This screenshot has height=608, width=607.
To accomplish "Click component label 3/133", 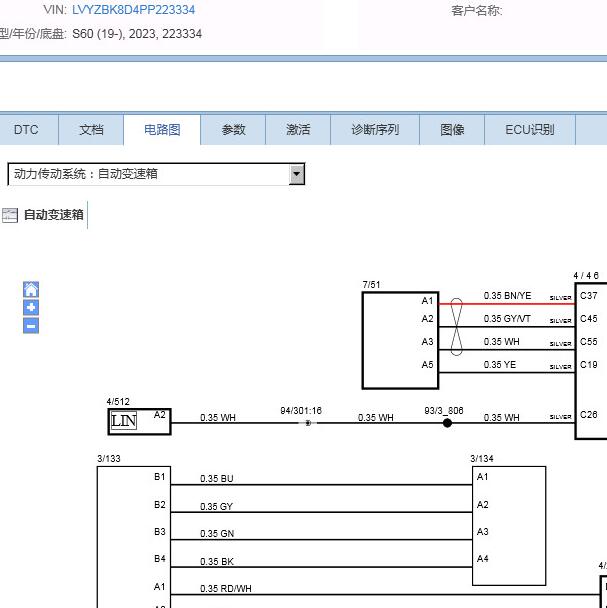I will 109,459.
